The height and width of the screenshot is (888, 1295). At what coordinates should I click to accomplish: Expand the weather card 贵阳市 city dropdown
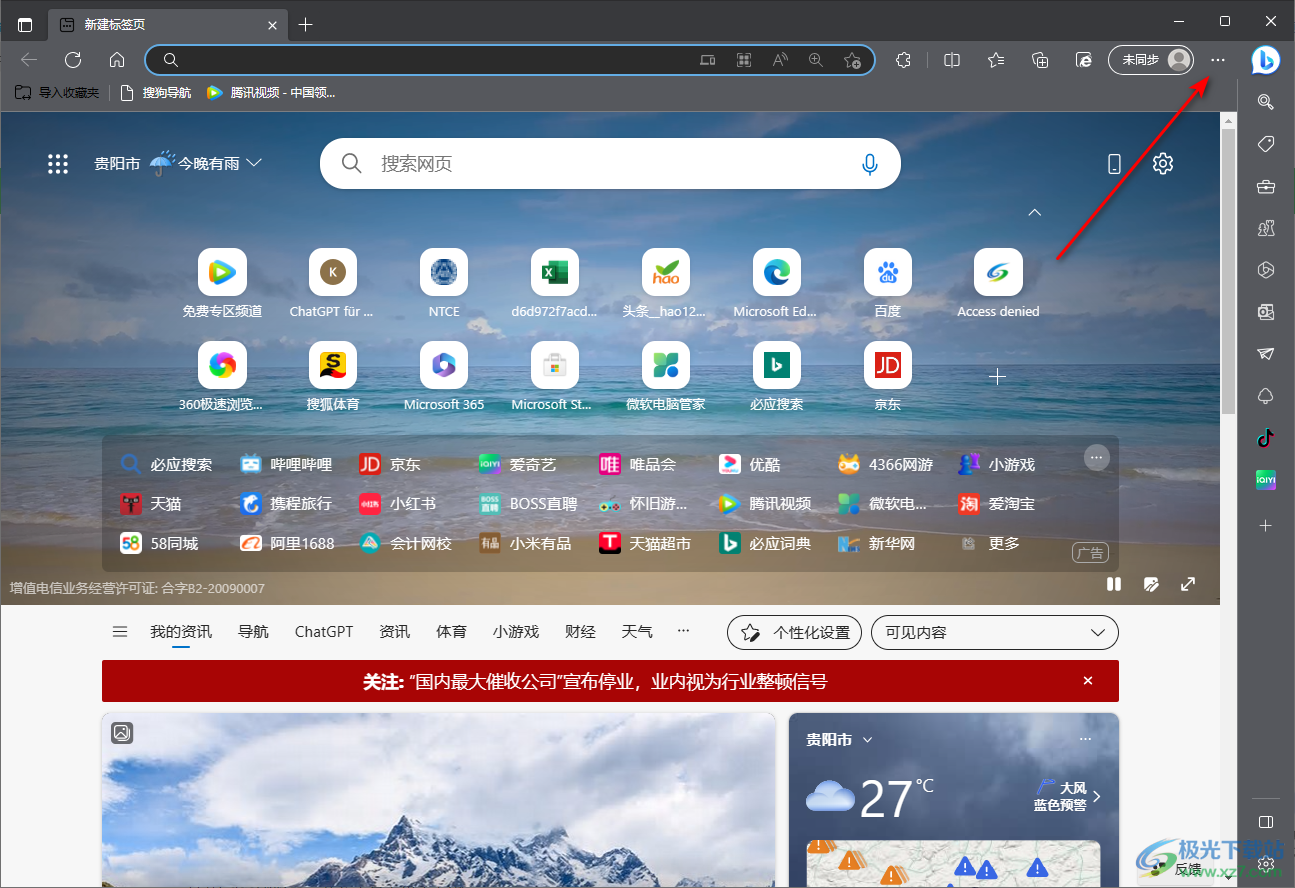pyautogui.click(x=867, y=740)
